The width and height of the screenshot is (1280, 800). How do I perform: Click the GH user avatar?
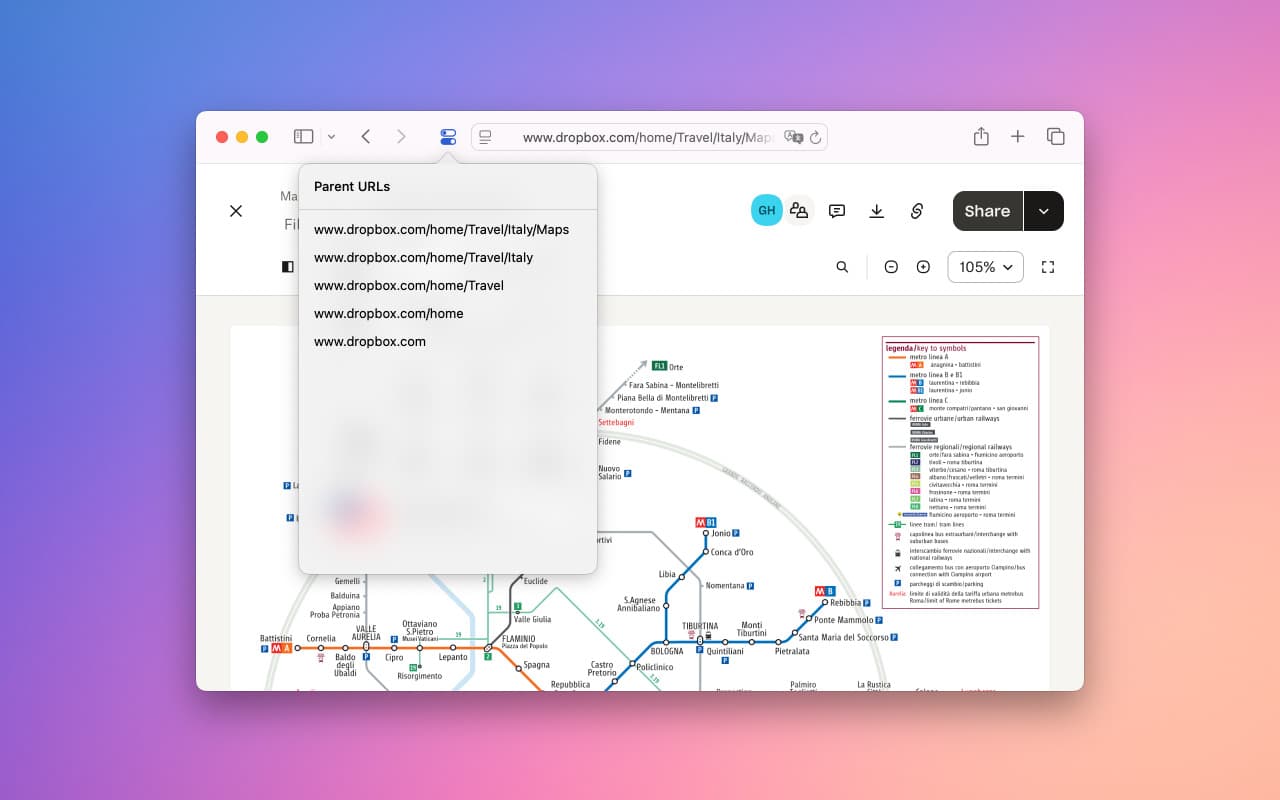(767, 210)
